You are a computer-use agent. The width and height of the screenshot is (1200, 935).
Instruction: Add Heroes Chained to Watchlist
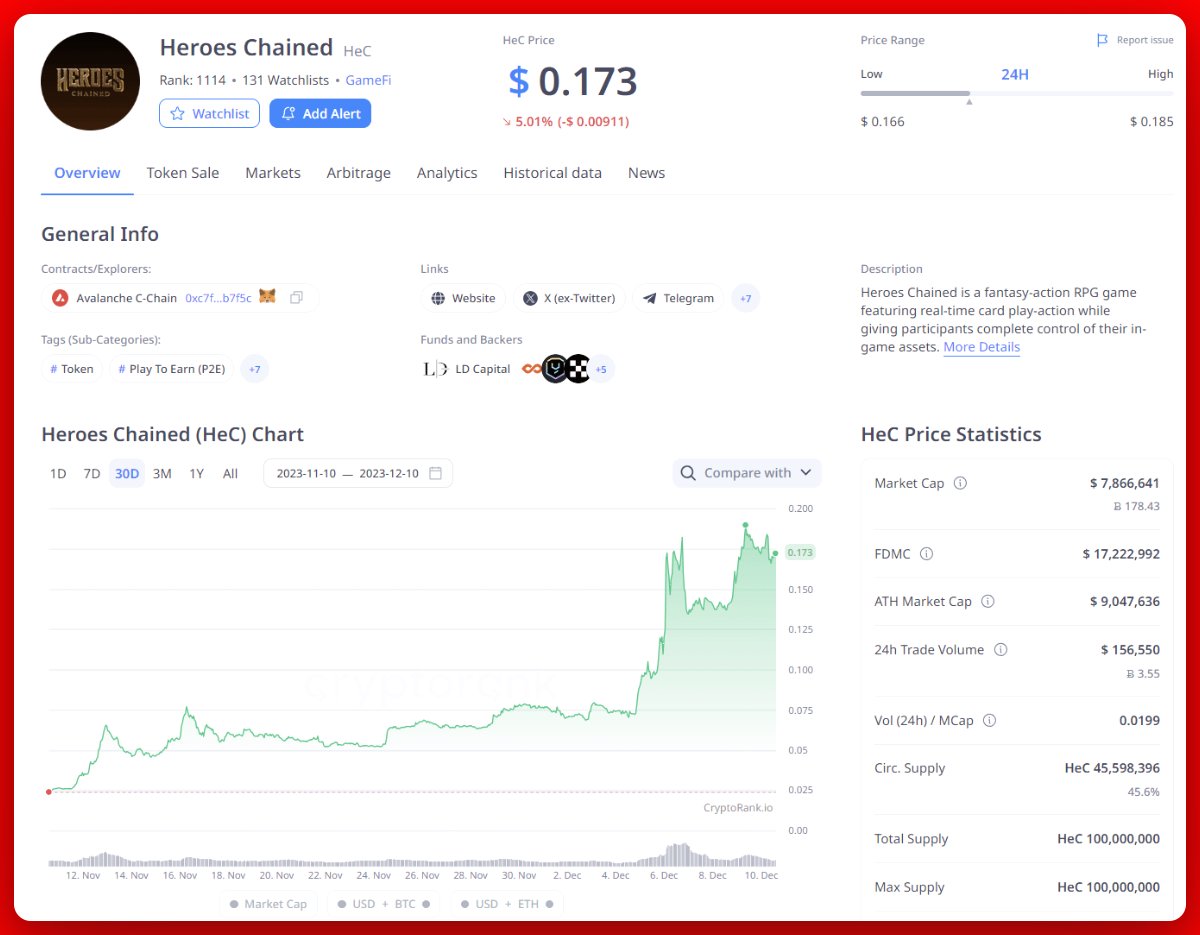point(210,113)
